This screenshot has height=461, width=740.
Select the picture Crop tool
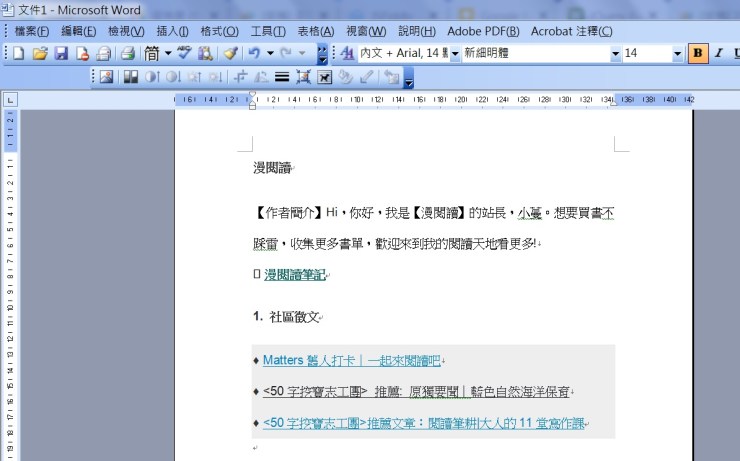241,77
